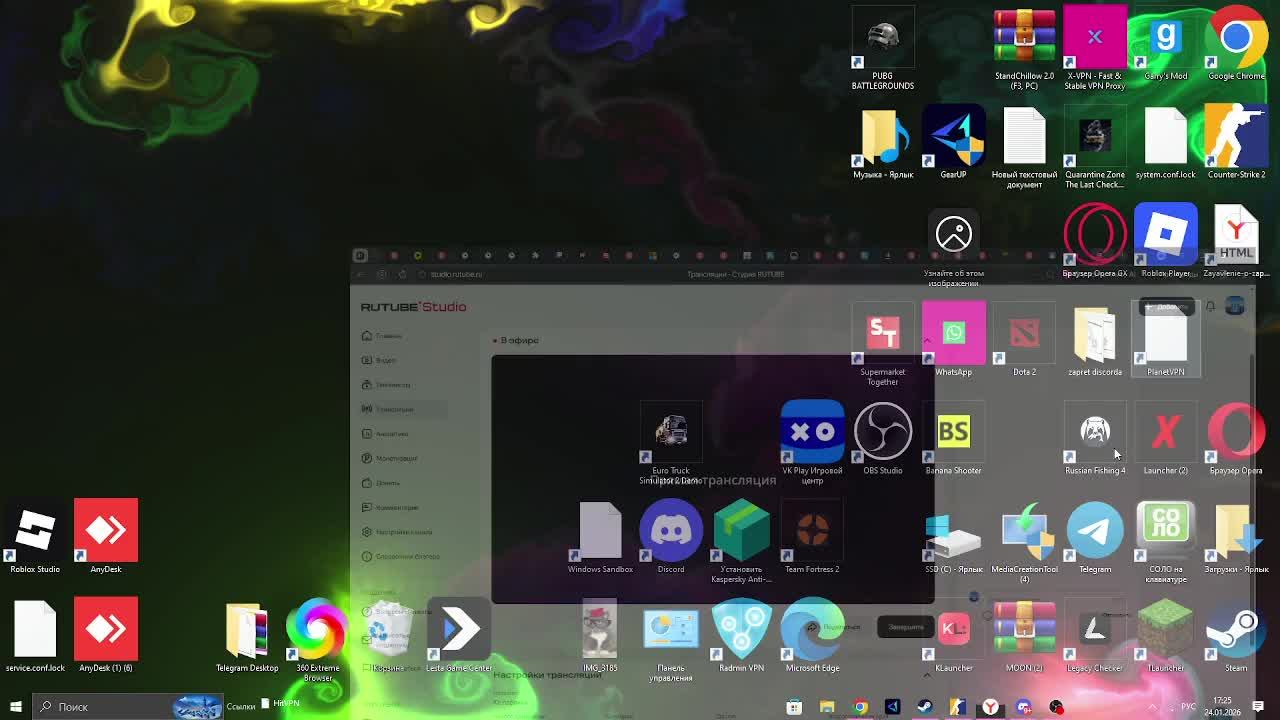Image resolution: width=1280 pixels, height=720 pixels.
Task: Open the Корзина recycle bin icon
Action: [x=388, y=629]
